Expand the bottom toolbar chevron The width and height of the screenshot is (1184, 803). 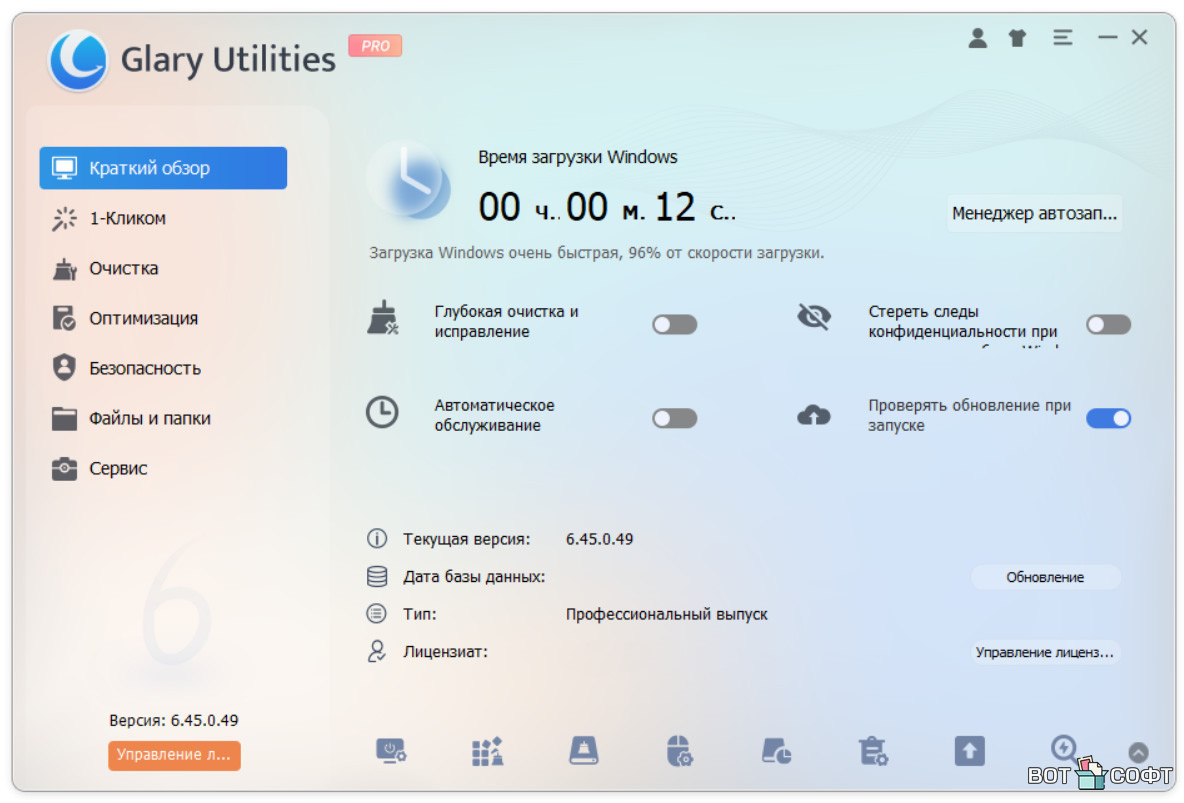1138,752
